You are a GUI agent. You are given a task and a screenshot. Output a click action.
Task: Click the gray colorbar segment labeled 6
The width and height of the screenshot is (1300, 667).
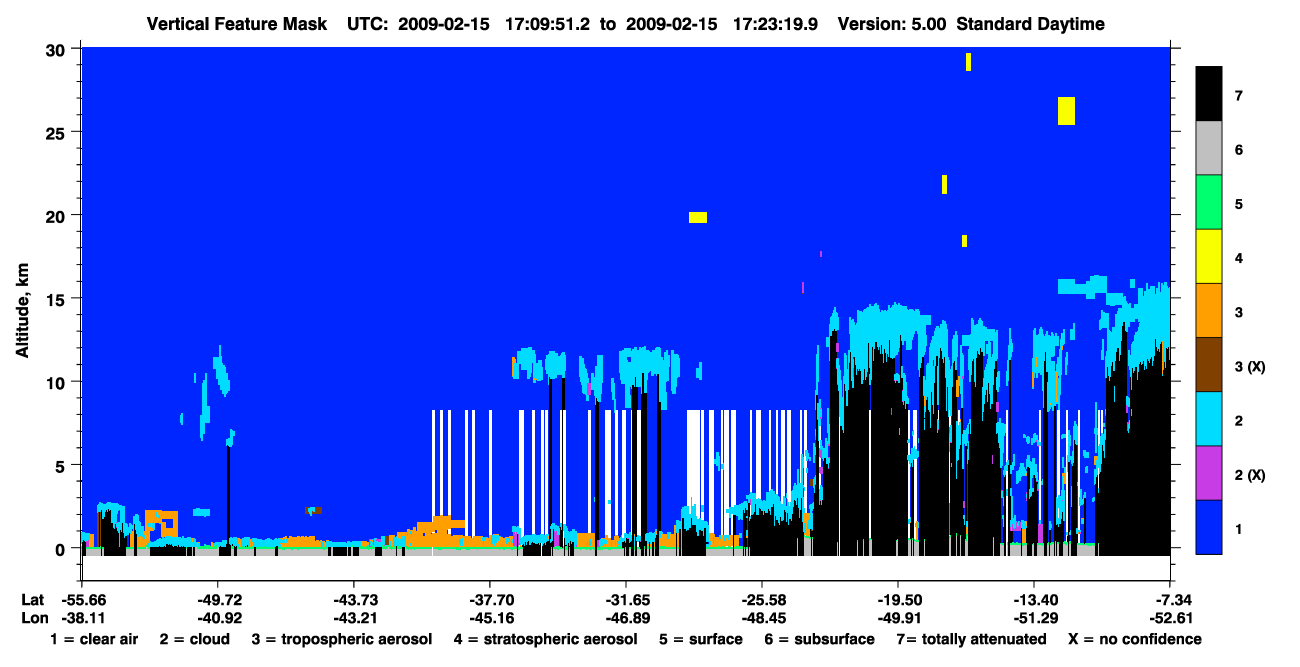click(1209, 149)
